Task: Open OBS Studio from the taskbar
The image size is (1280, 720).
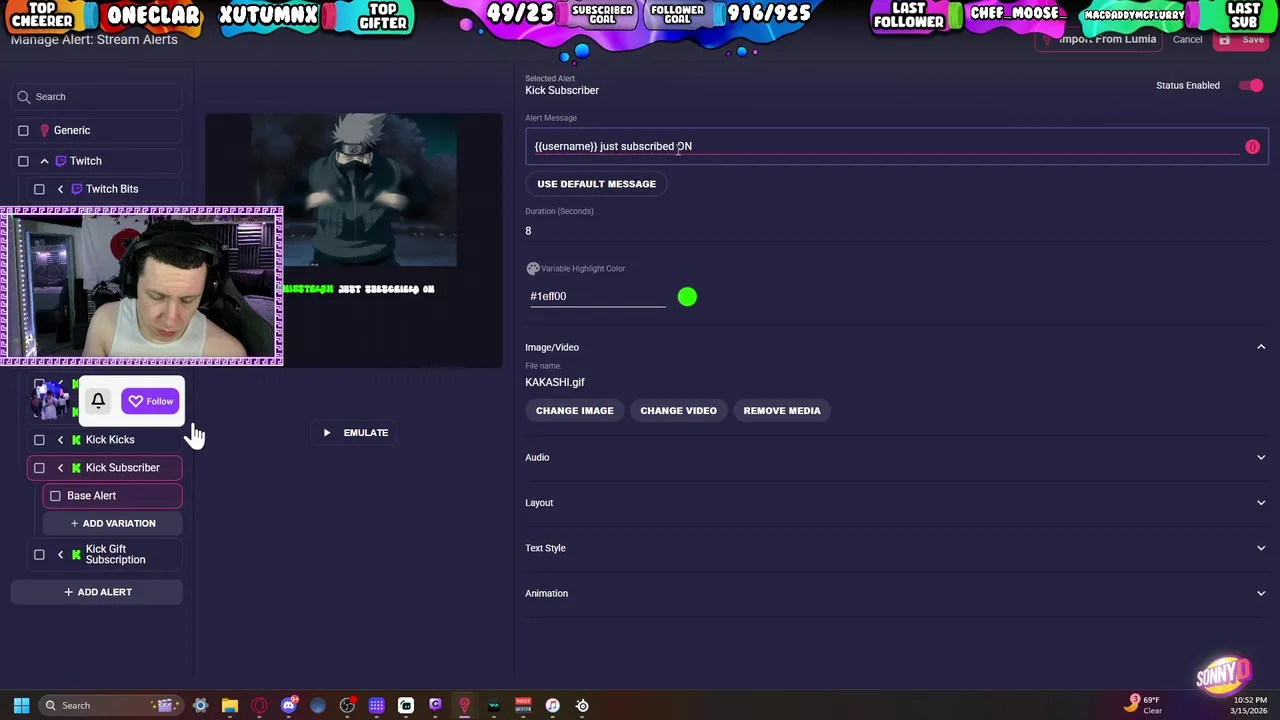Action: coord(347,705)
